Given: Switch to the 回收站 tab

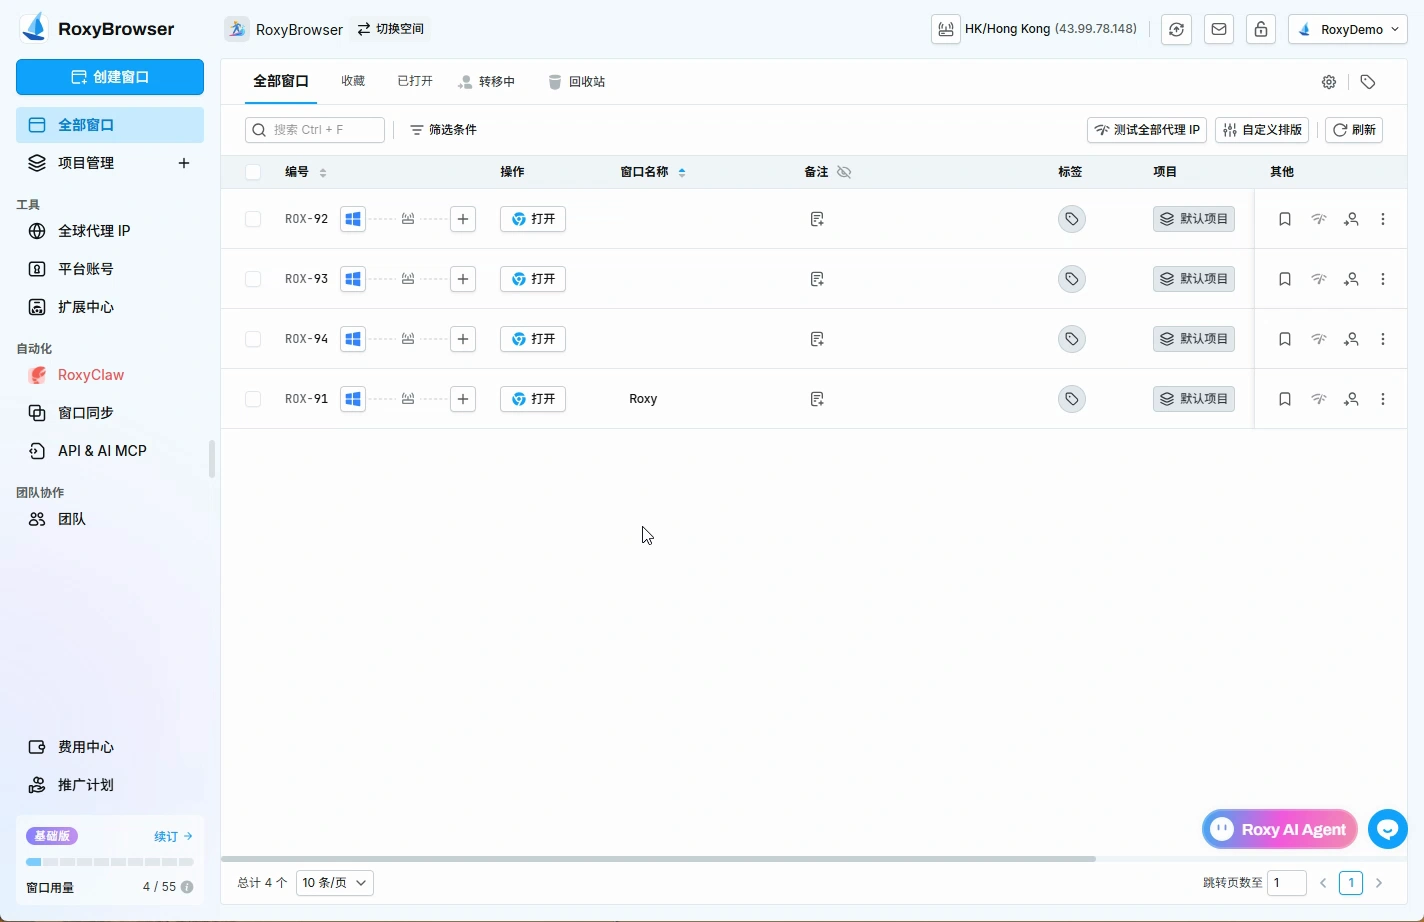Looking at the screenshot, I should click(577, 82).
